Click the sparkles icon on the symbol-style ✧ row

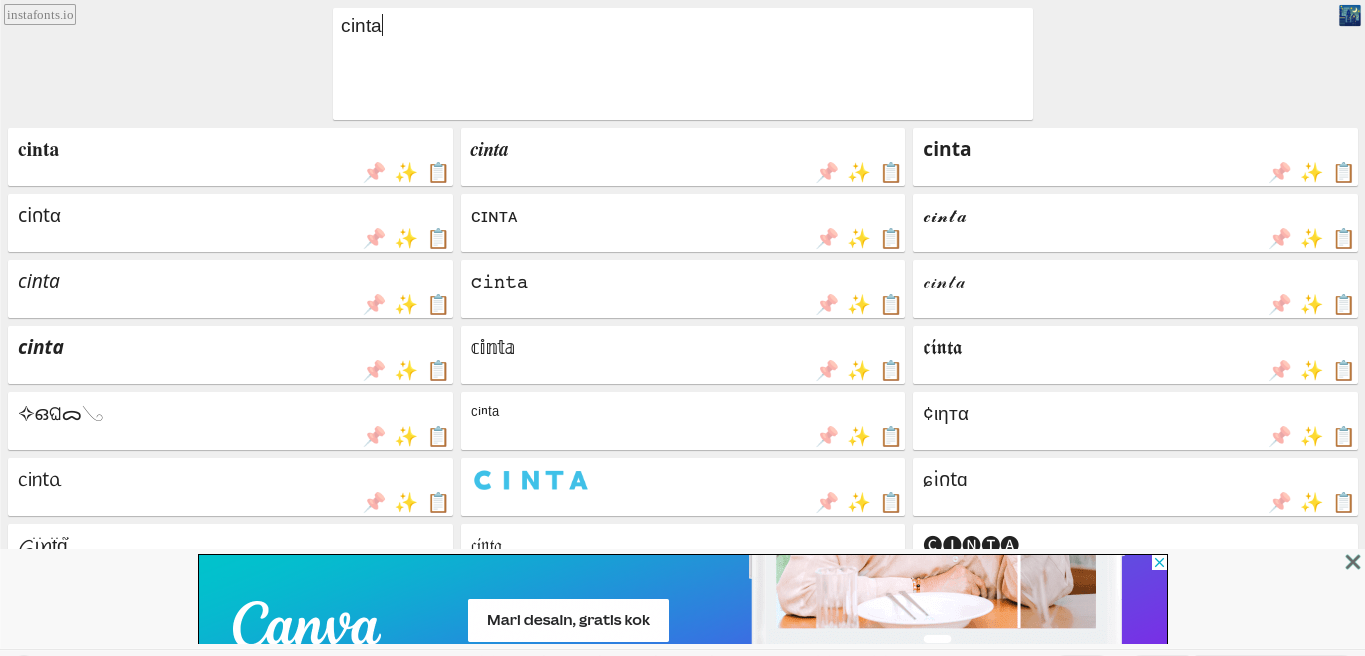coord(406,436)
